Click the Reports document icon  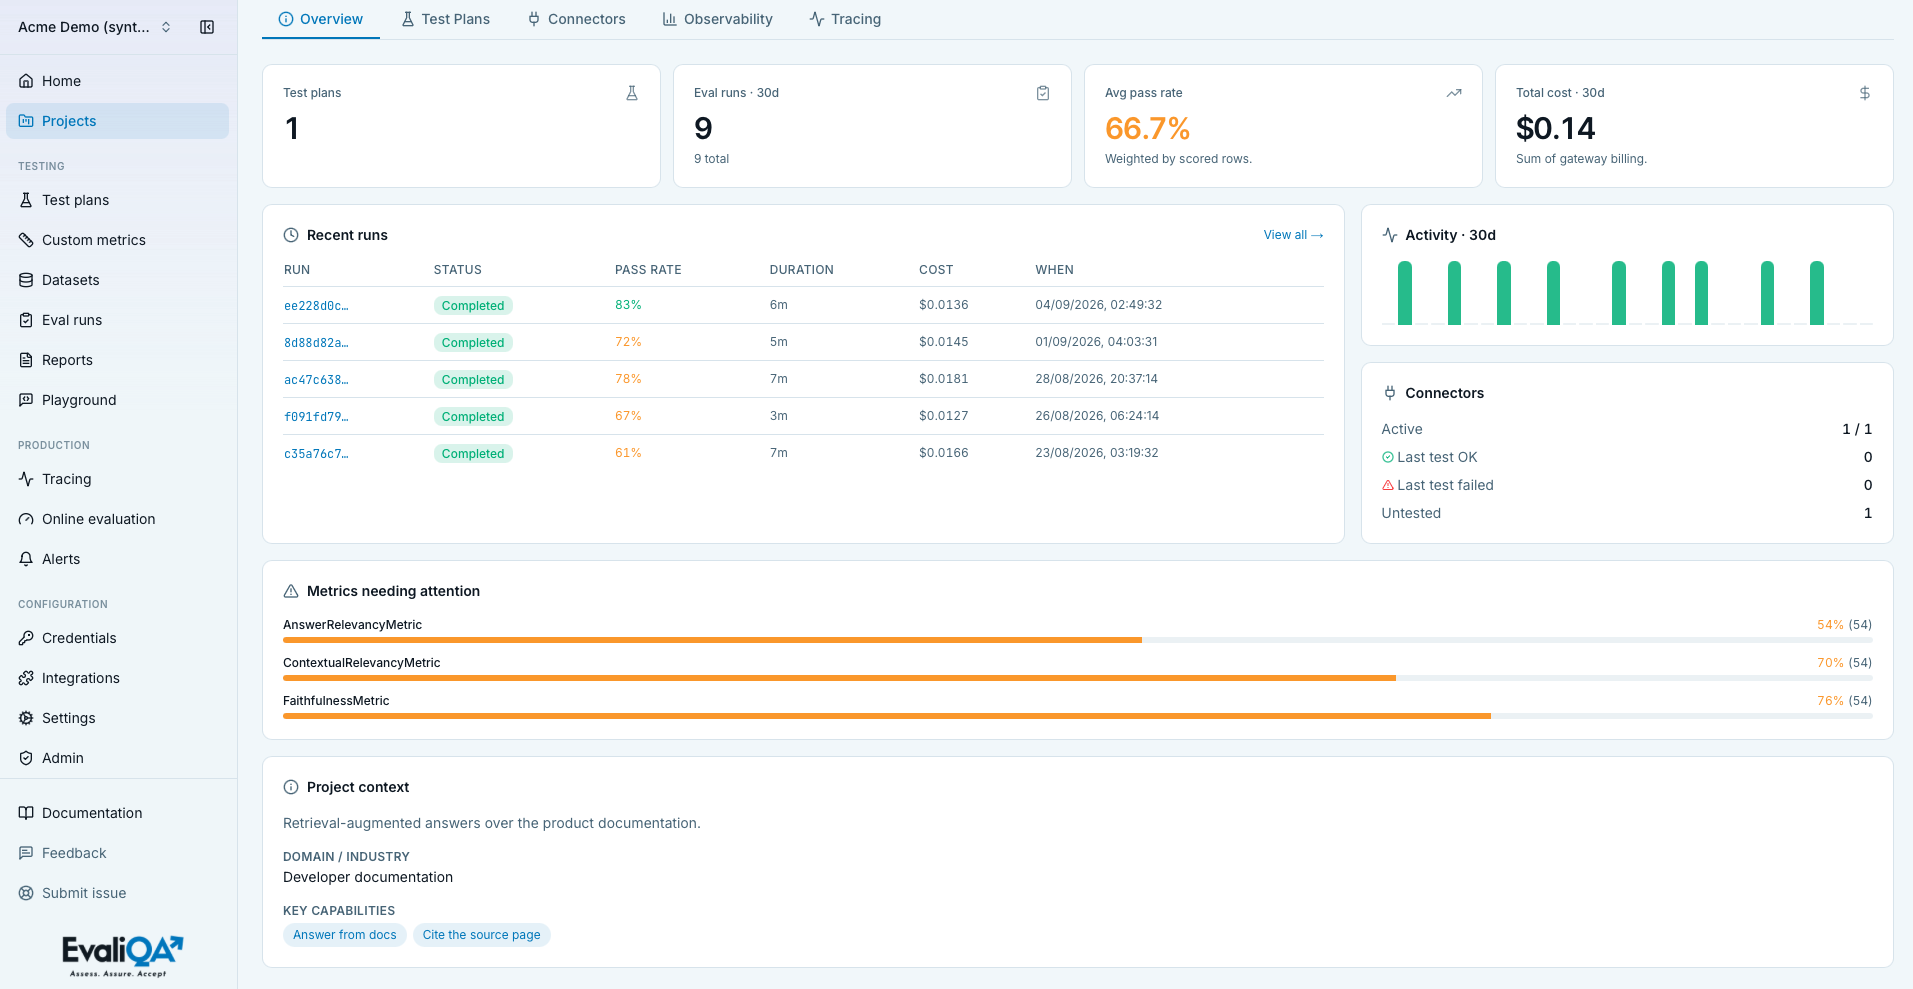point(26,360)
